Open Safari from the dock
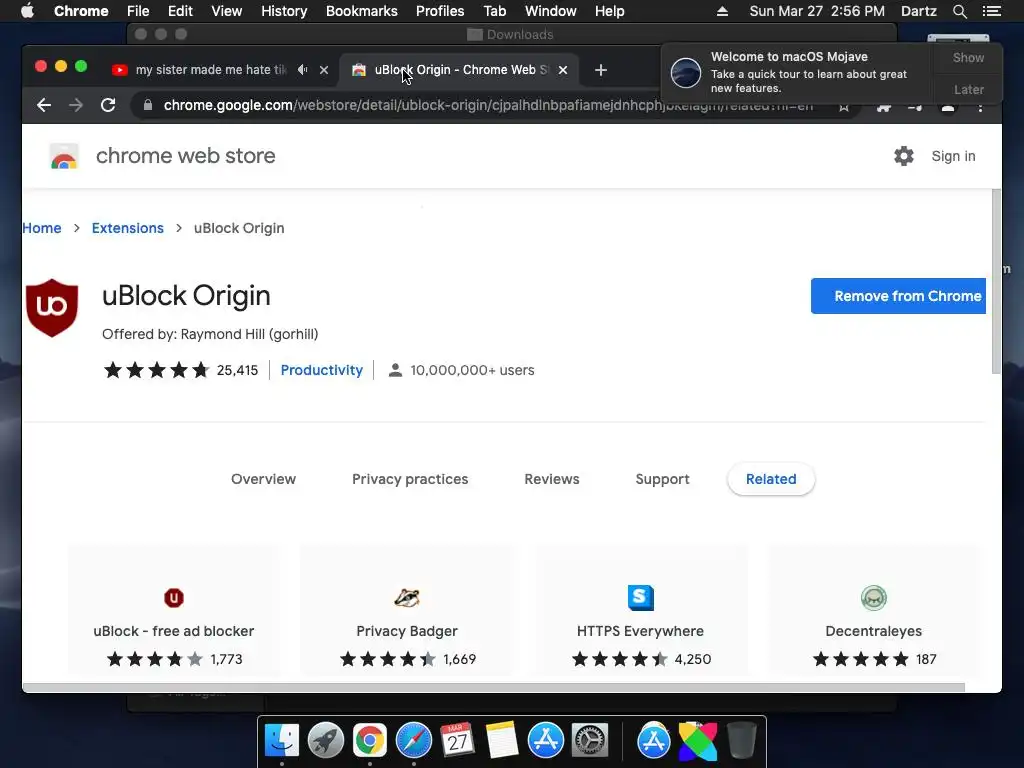 (x=413, y=741)
